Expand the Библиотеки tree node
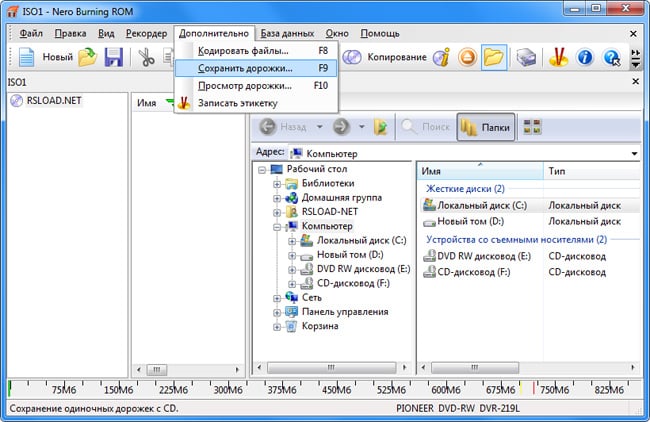 tap(277, 184)
